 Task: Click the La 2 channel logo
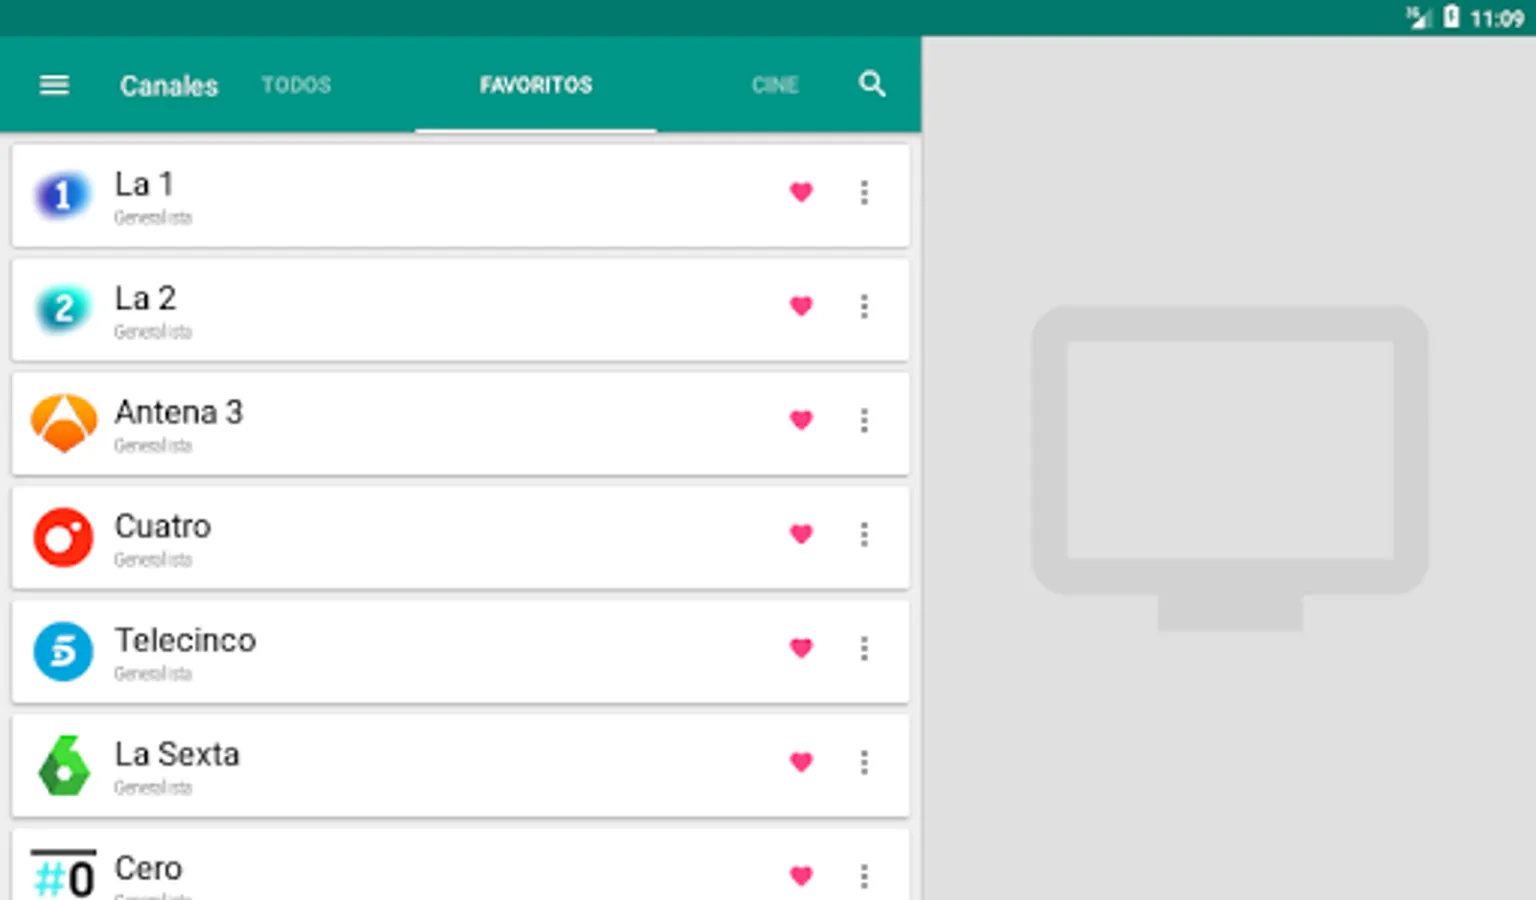pos(63,309)
